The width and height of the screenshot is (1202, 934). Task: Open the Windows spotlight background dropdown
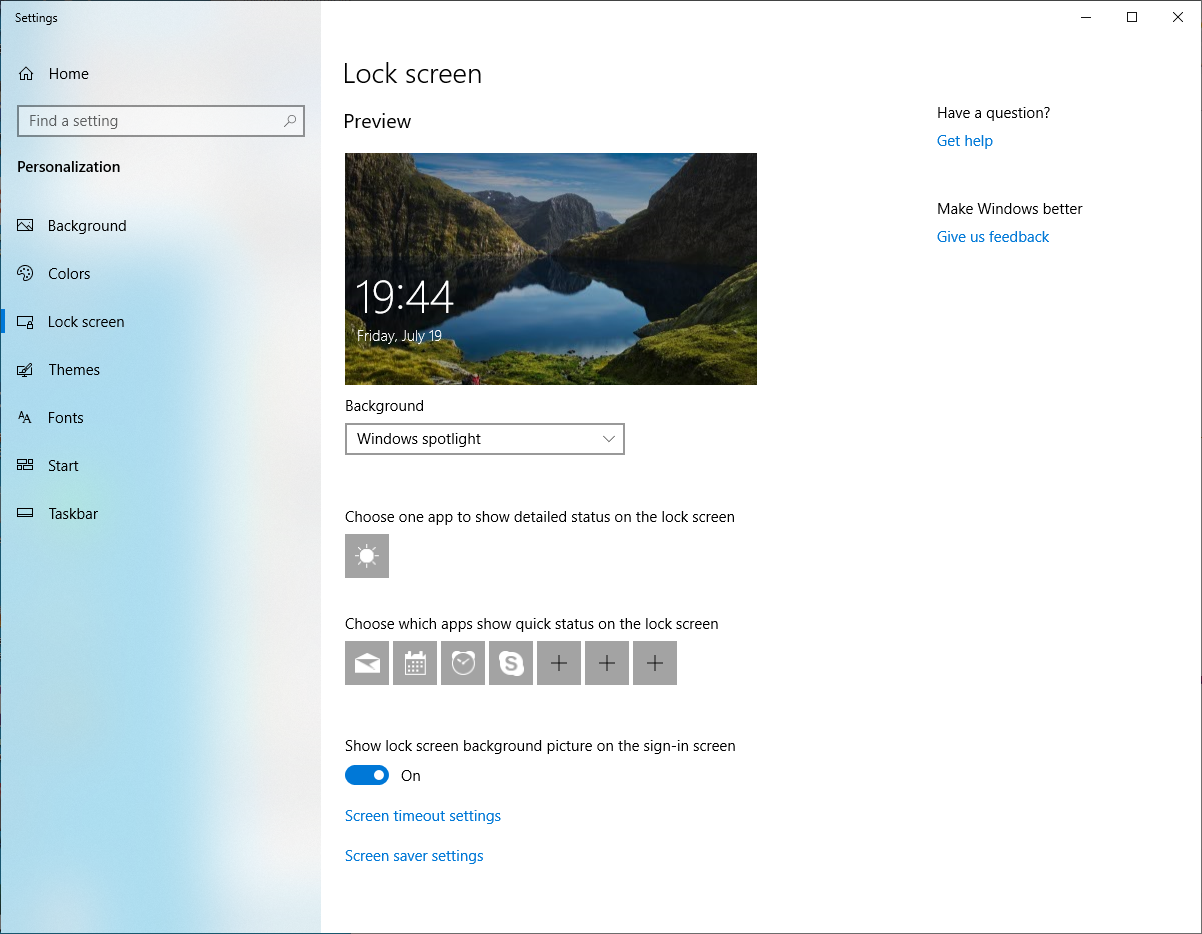pos(485,439)
